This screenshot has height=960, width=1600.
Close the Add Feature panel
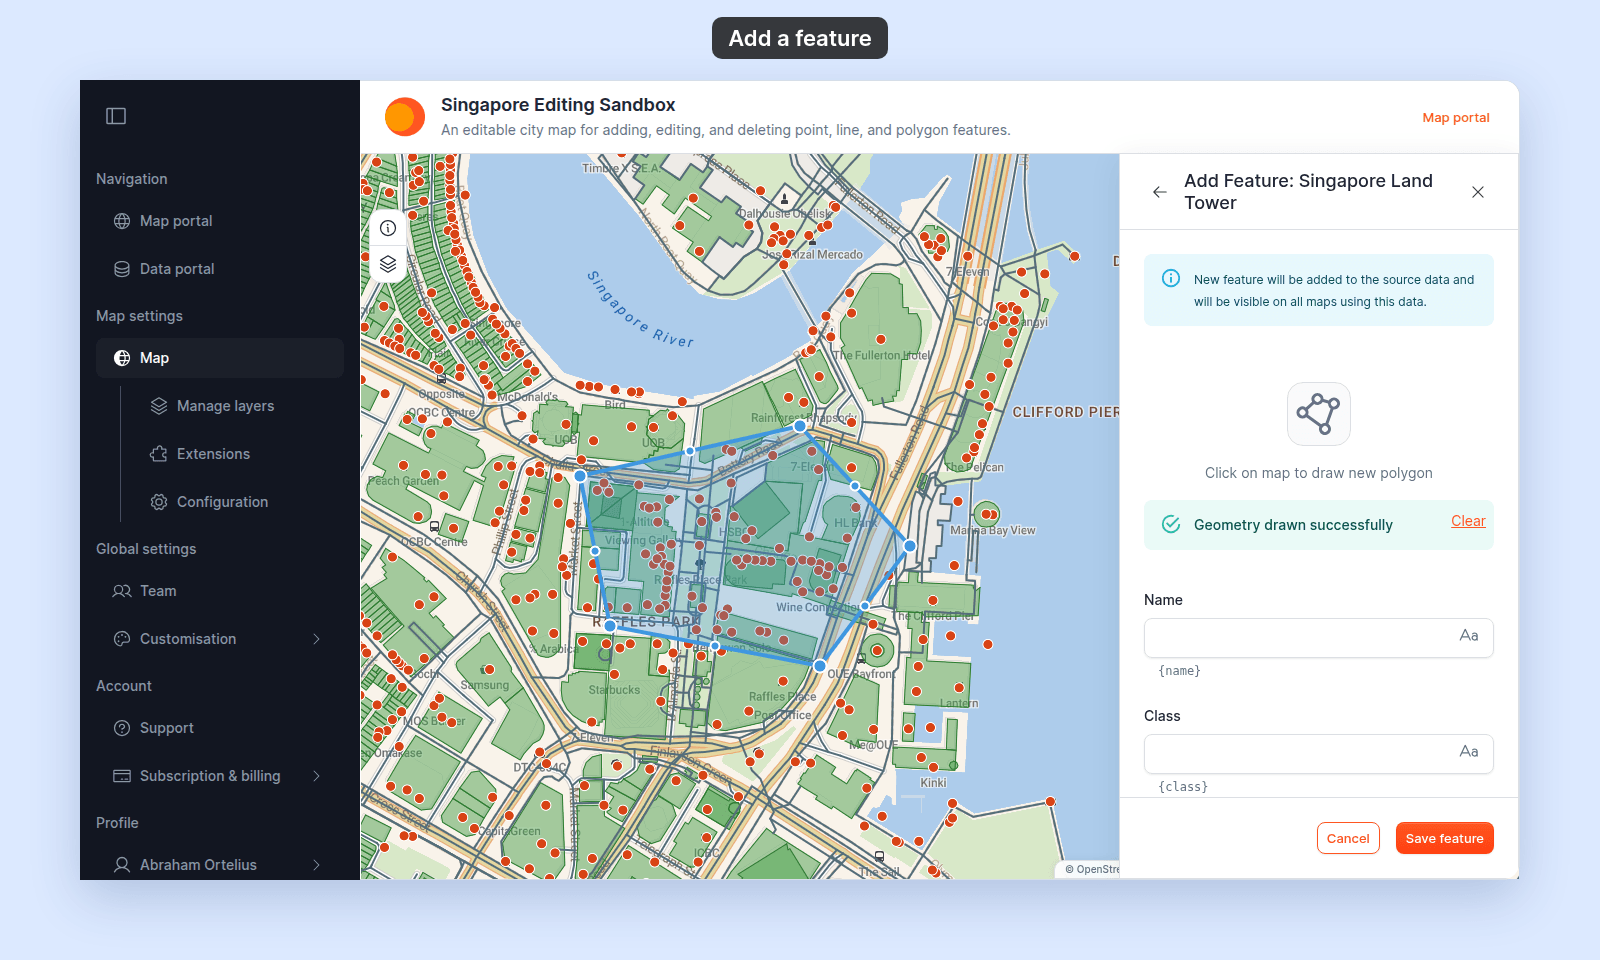(x=1478, y=192)
